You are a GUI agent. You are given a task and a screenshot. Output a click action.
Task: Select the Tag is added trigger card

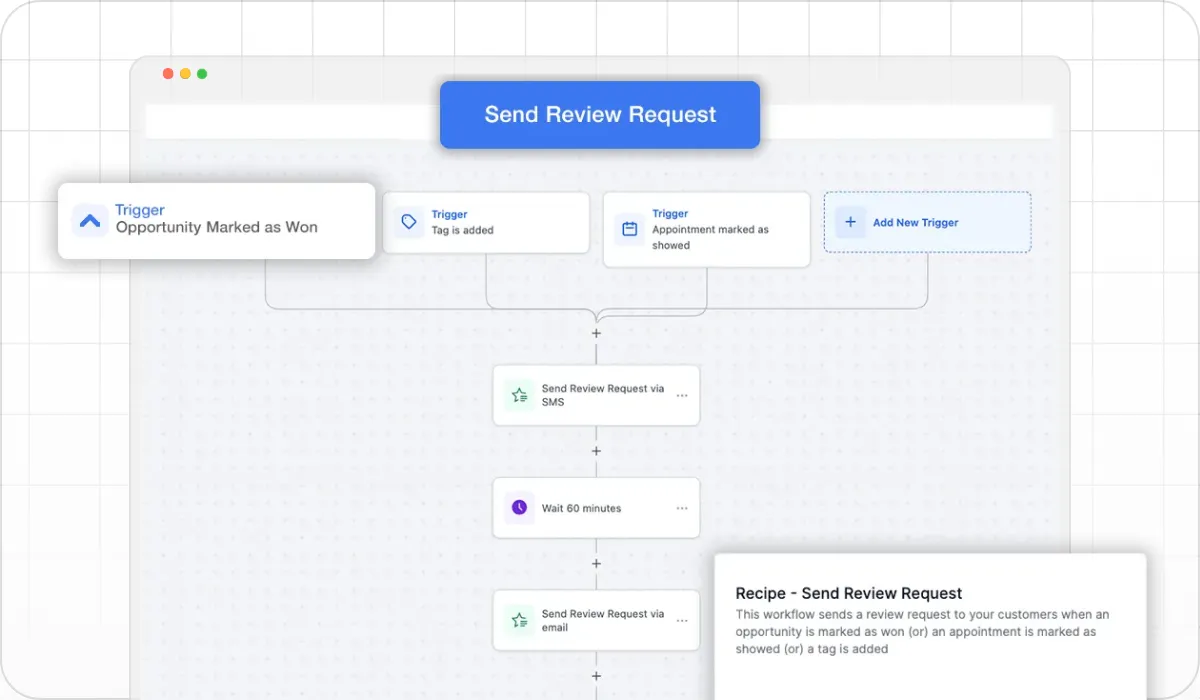point(486,222)
